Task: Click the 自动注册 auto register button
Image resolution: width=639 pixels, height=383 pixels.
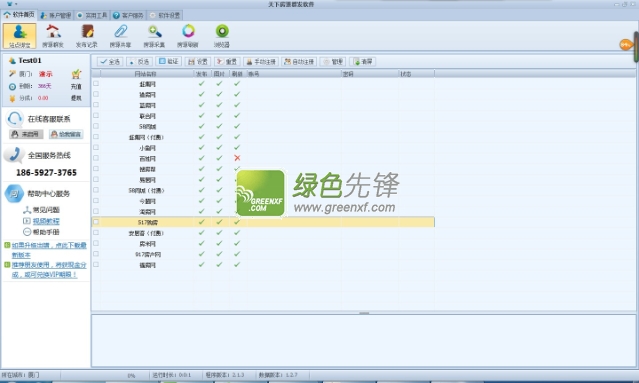Action: point(299,62)
